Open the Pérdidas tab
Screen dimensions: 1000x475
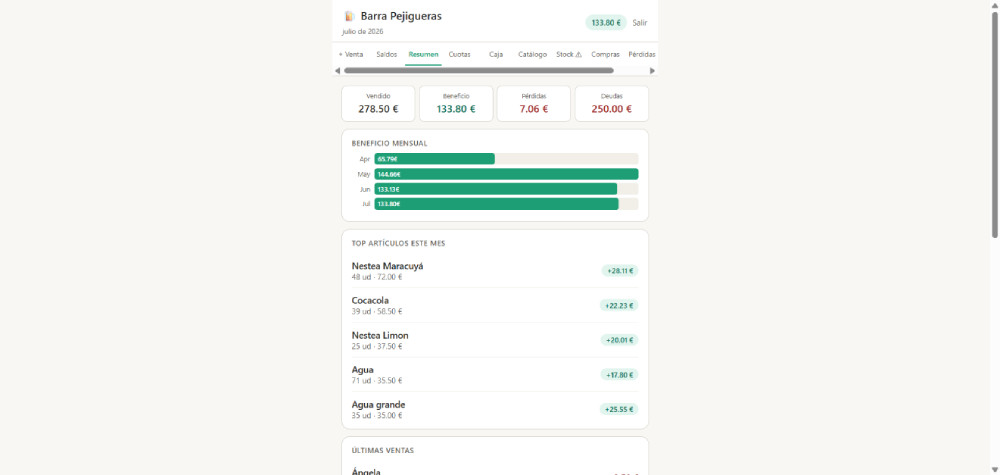pyautogui.click(x=642, y=55)
